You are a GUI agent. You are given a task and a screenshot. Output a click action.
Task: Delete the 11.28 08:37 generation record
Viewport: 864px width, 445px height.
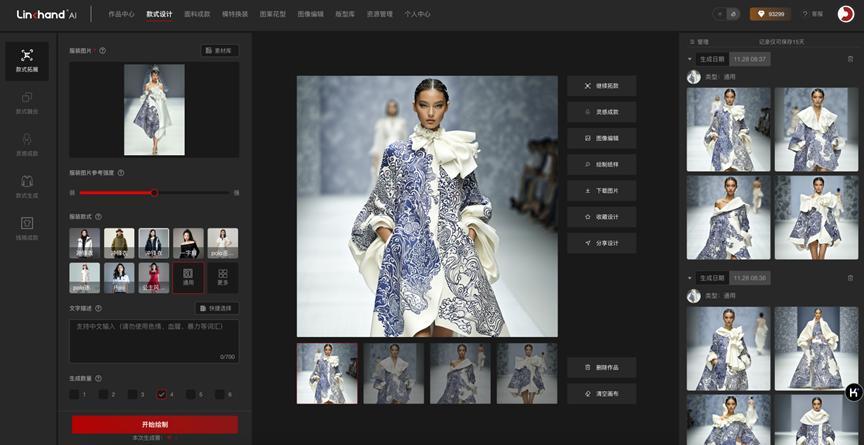(x=850, y=59)
